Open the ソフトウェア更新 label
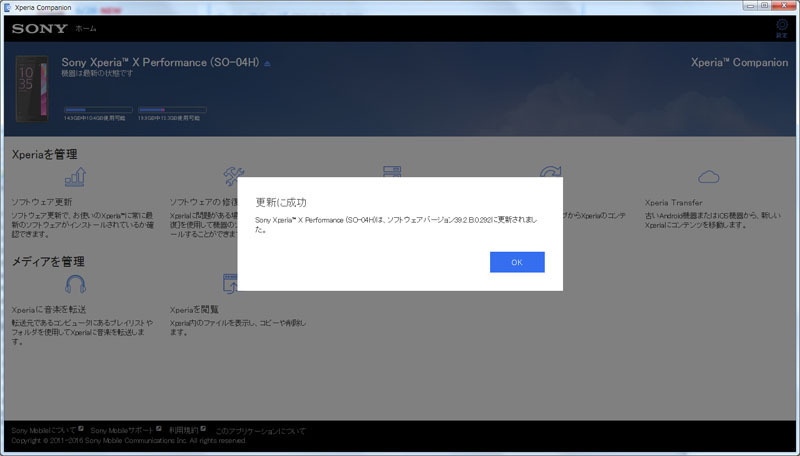 pos(42,202)
